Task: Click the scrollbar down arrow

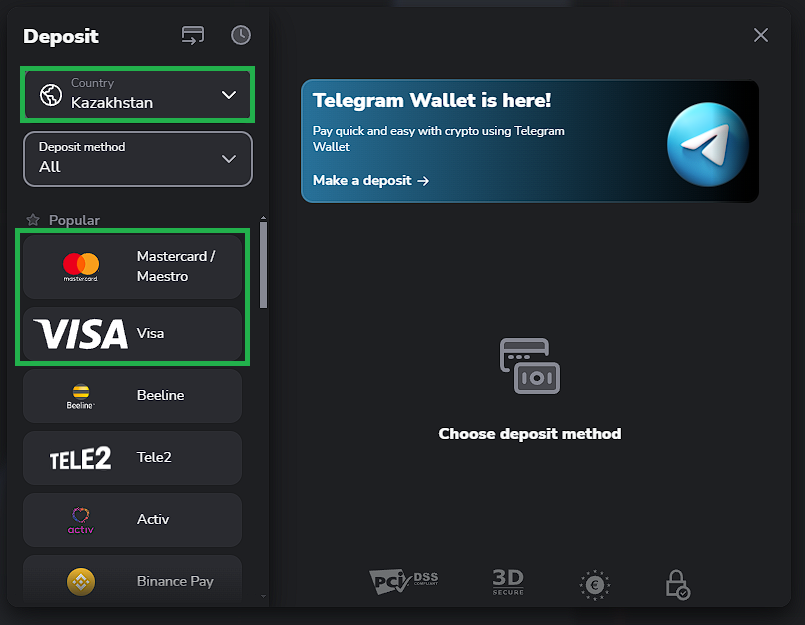Action: 263,596
